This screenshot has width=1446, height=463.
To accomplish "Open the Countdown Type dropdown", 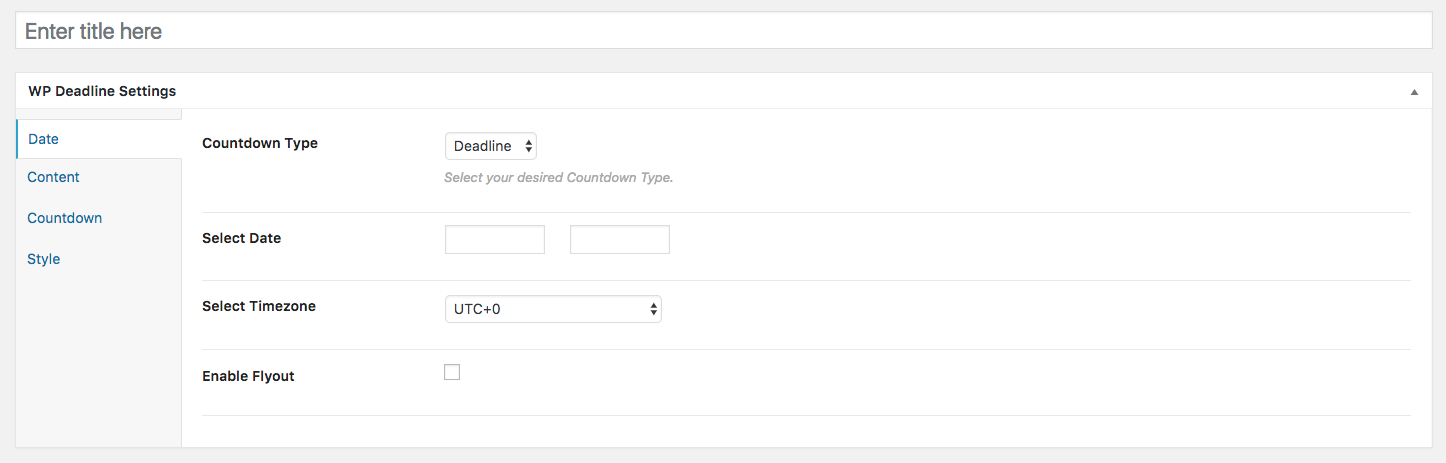I will pos(490,146).
